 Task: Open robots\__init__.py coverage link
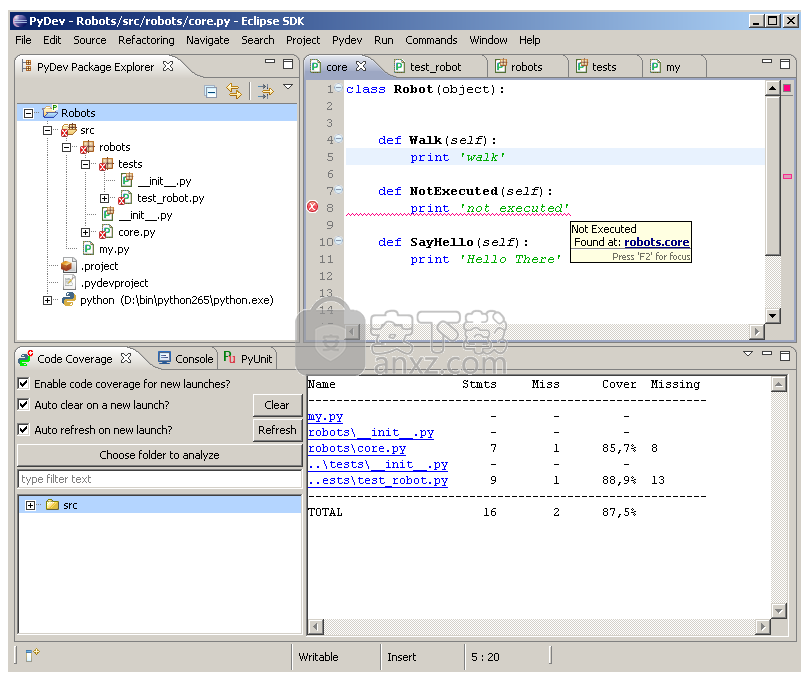tap(371, 432)
